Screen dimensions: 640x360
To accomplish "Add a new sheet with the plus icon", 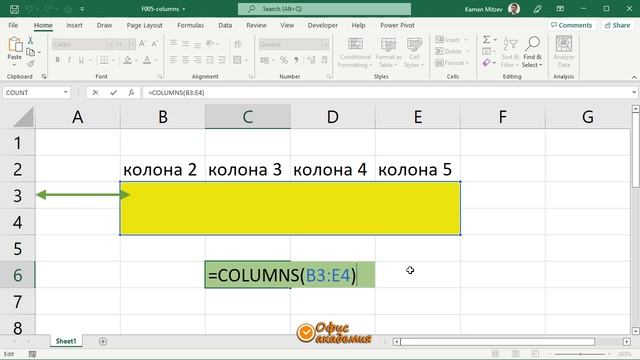I will pyautogui.click(x=103, y=341).
